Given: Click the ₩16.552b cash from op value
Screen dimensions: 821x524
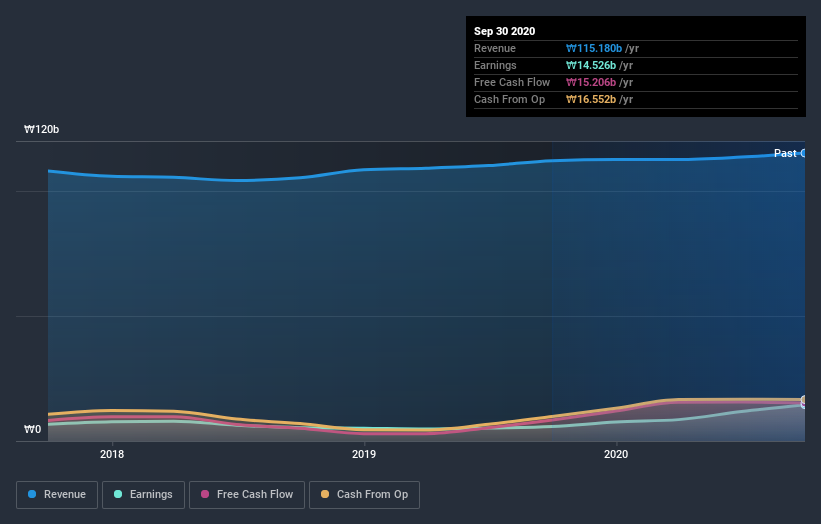Looking at the screenshot, I should (x=591, y=99).
